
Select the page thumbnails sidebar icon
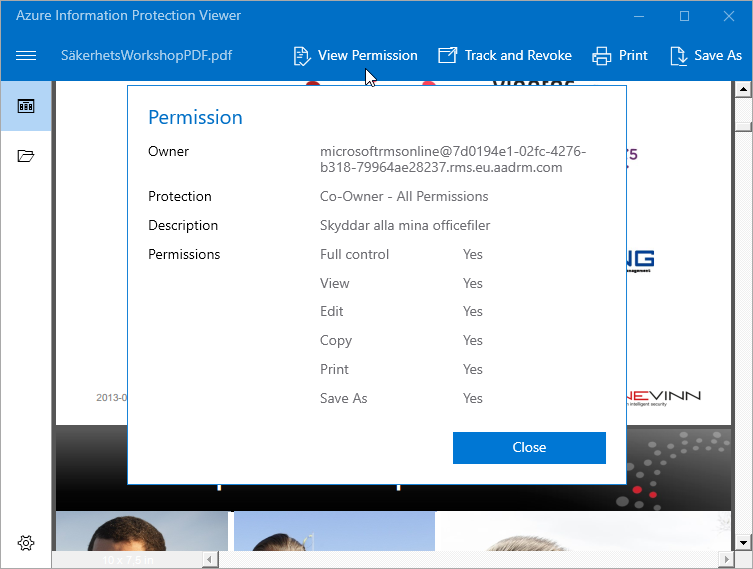(x=26, y=106)
